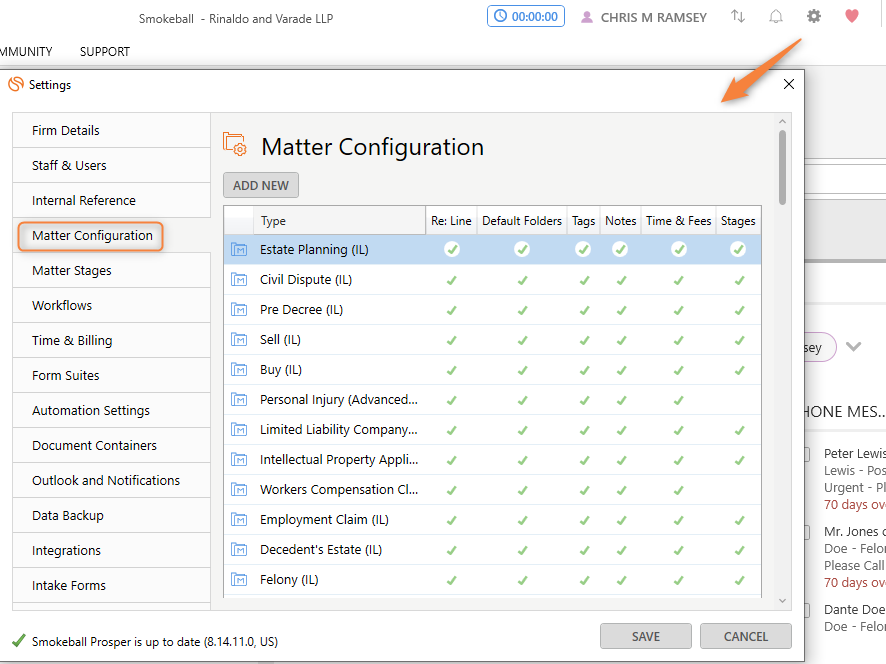Open settings with the gear icon
Viewport: 886px width, 664px height.
pos(814,16)
